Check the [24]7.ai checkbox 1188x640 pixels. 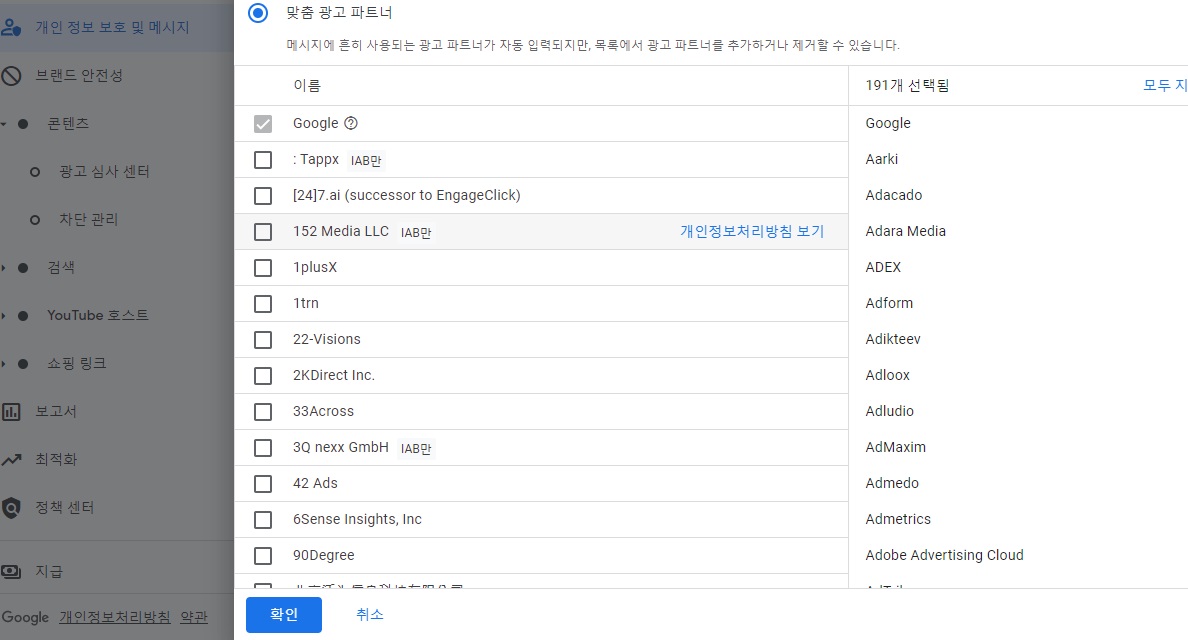[x=263, y=195]
